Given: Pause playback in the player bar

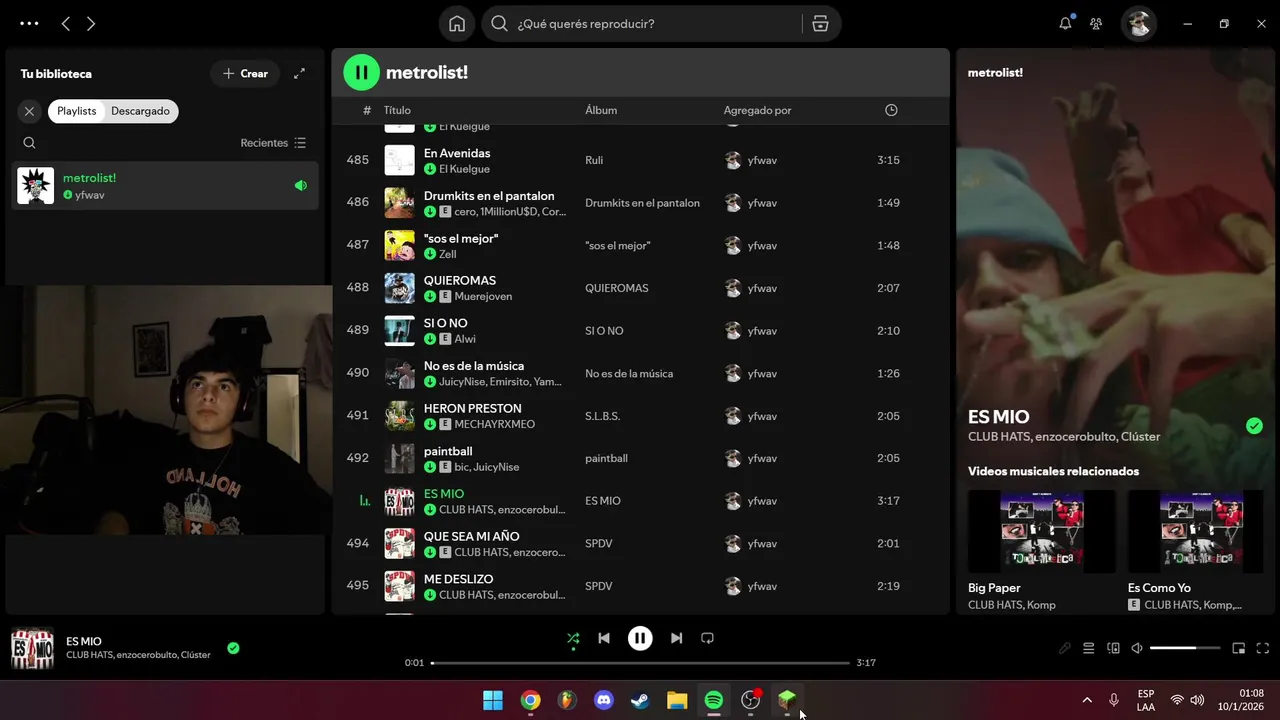Looking at the screenshot, I should click(640, 638).
